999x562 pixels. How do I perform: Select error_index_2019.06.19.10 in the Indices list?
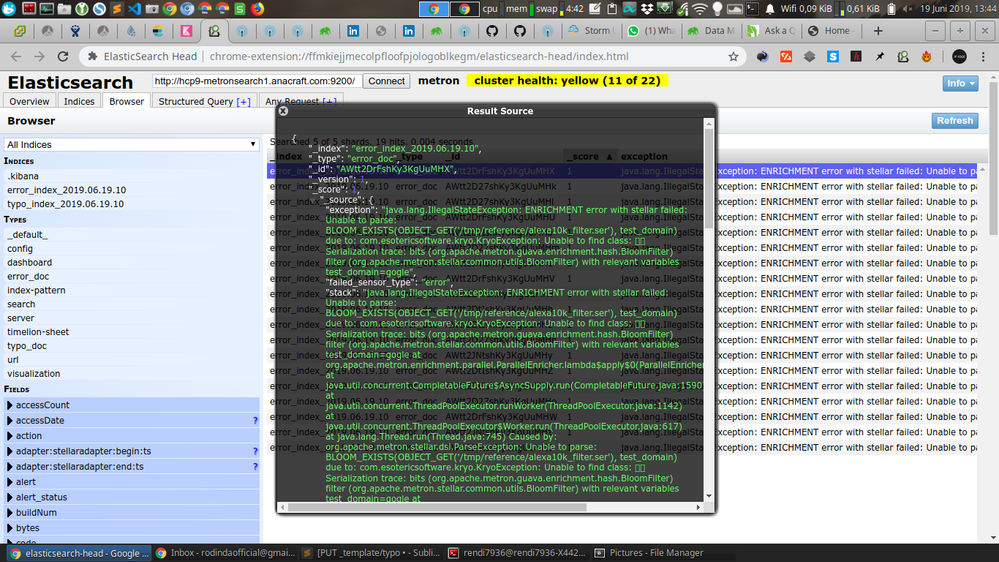66,190
